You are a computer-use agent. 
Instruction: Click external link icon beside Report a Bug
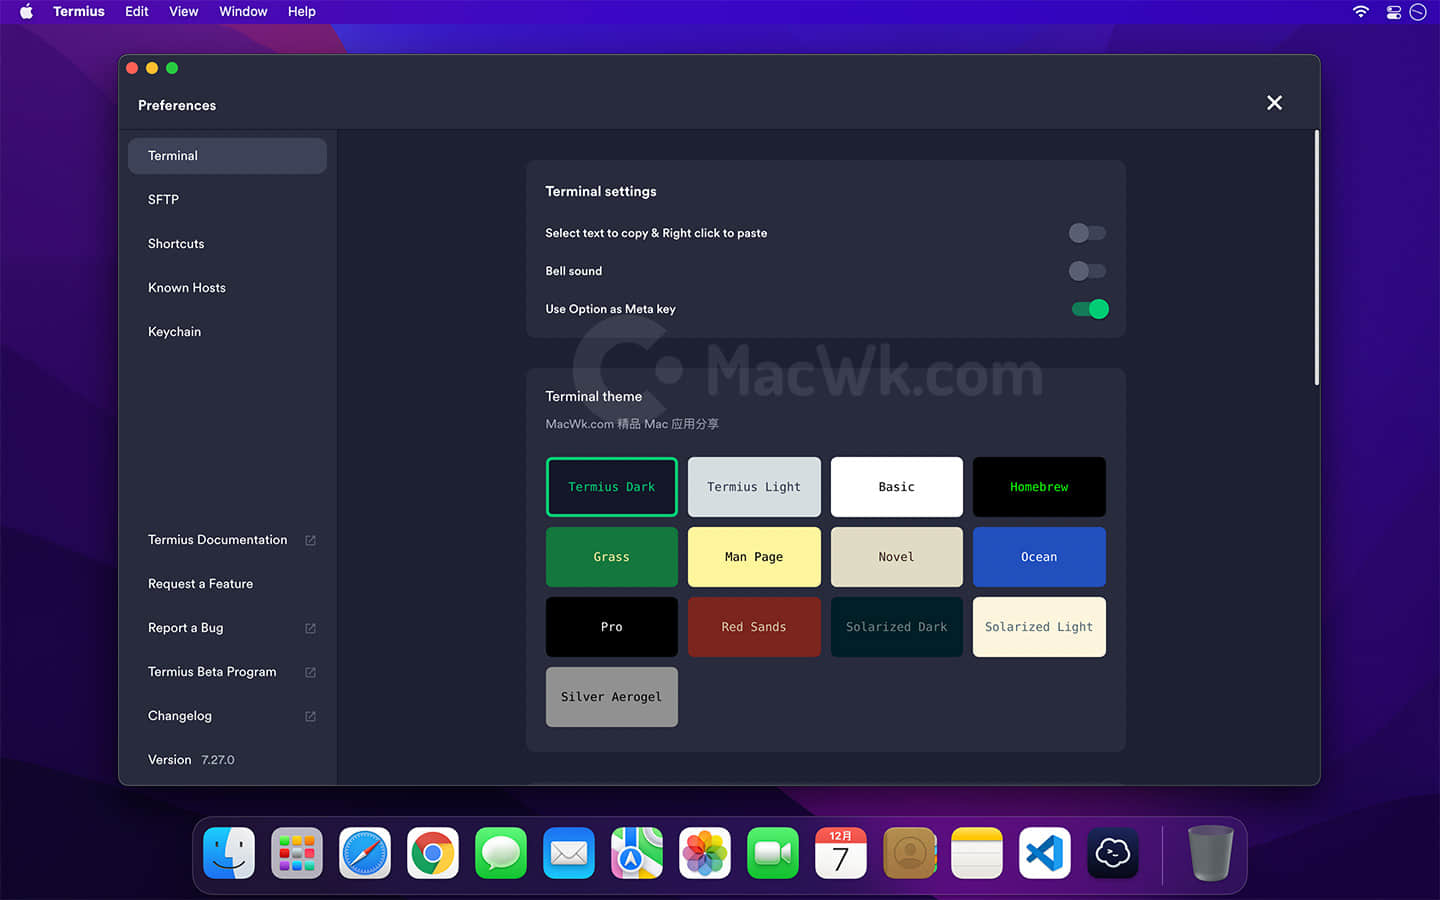click(310, 628)
